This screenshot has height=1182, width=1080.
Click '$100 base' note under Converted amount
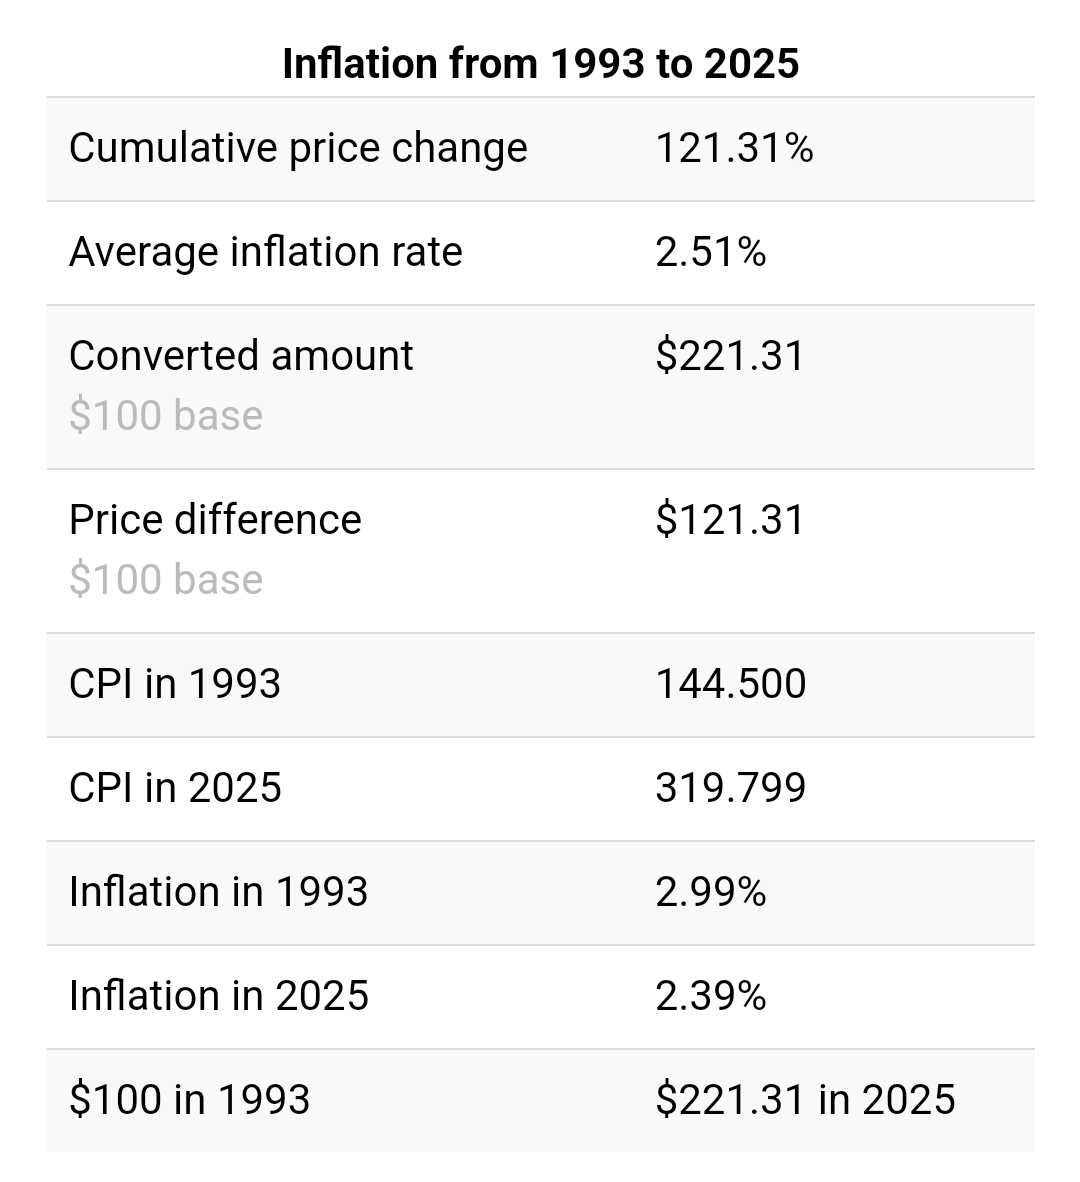(x=166, y=415)
